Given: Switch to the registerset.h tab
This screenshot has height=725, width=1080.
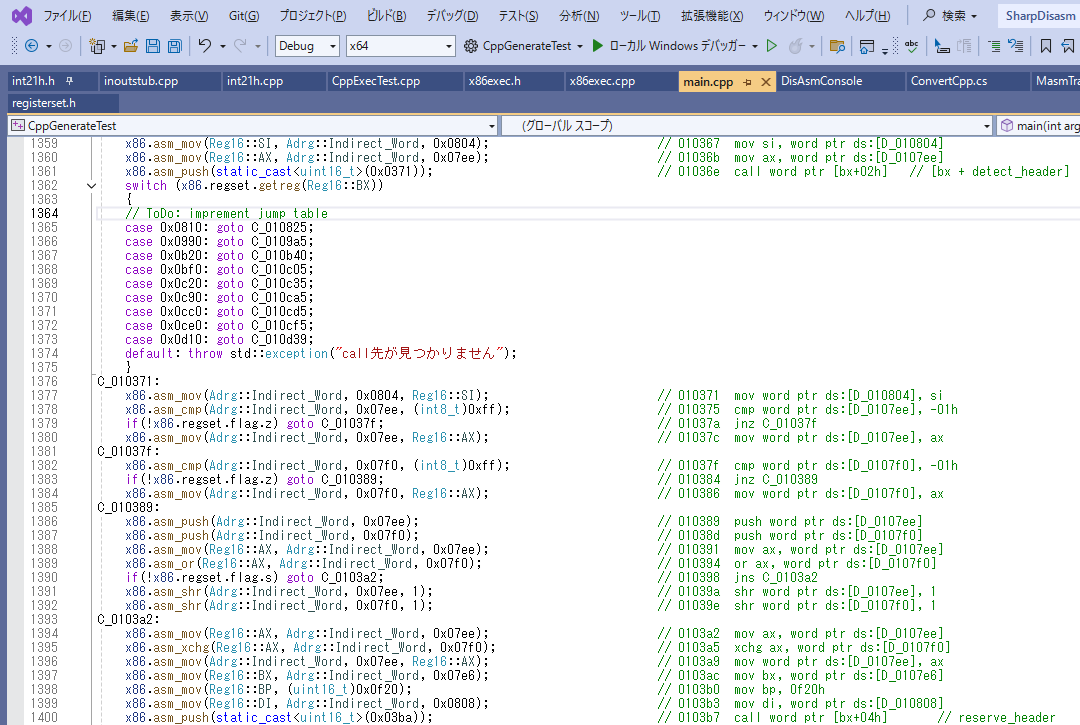Looking at the screenshot, I should click(63, 103).
